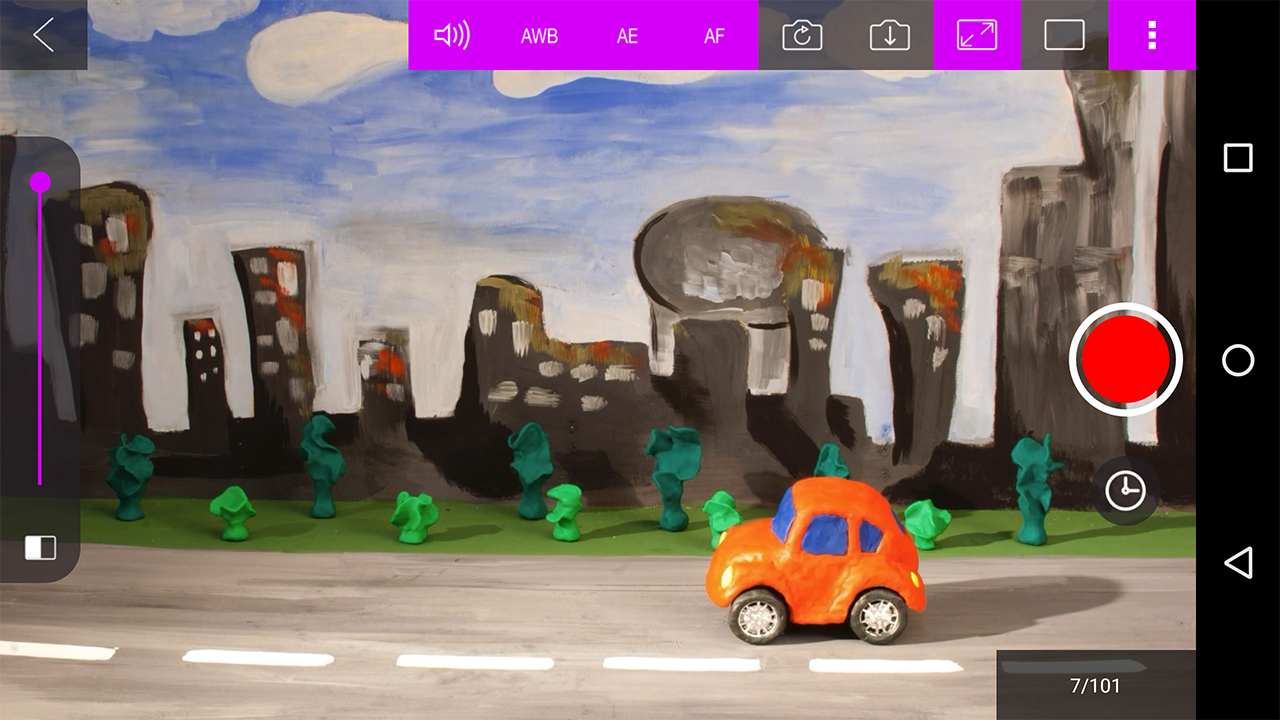
Task: Click the onion skin opacity slider handle
Action: (x=40, y=182)
